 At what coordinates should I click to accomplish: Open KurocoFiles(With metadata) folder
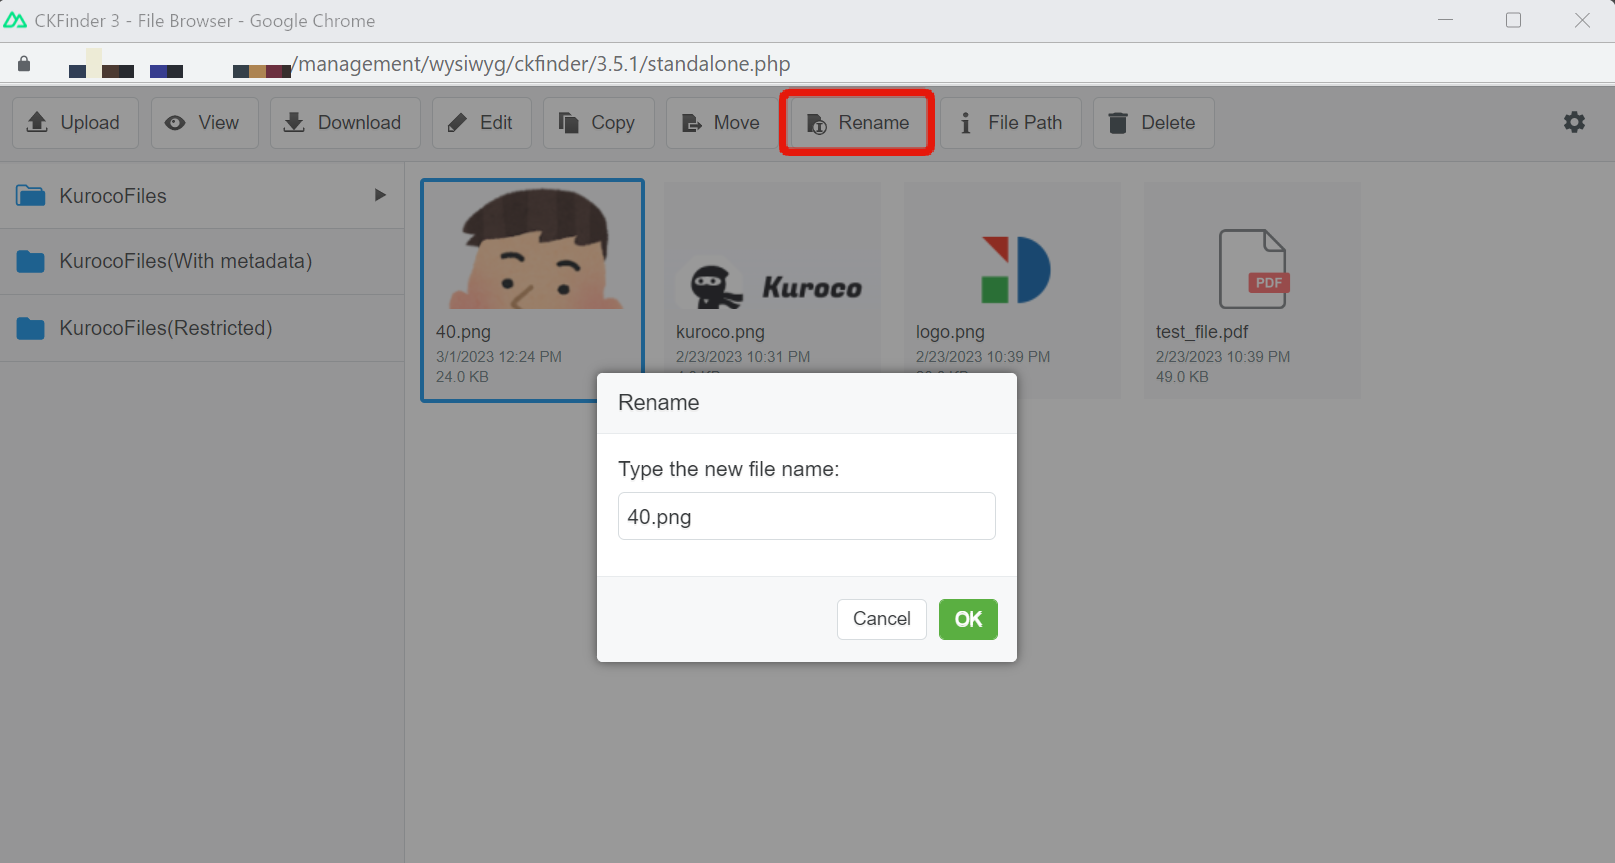tap(202, 261)
